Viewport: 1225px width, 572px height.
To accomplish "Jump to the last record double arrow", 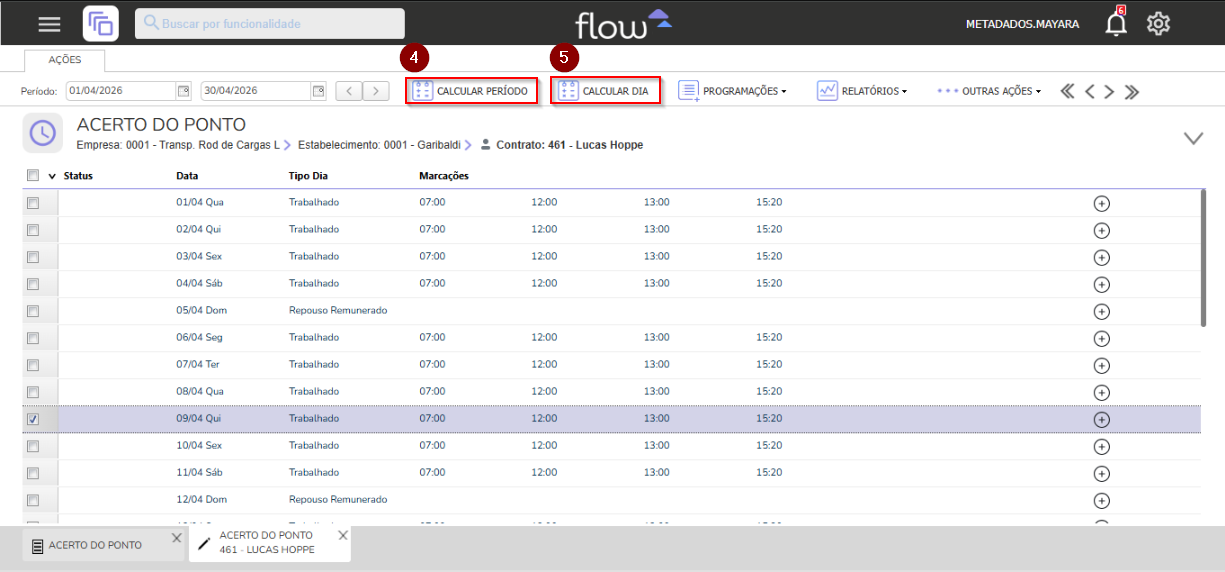I will tap(1131, 92).
